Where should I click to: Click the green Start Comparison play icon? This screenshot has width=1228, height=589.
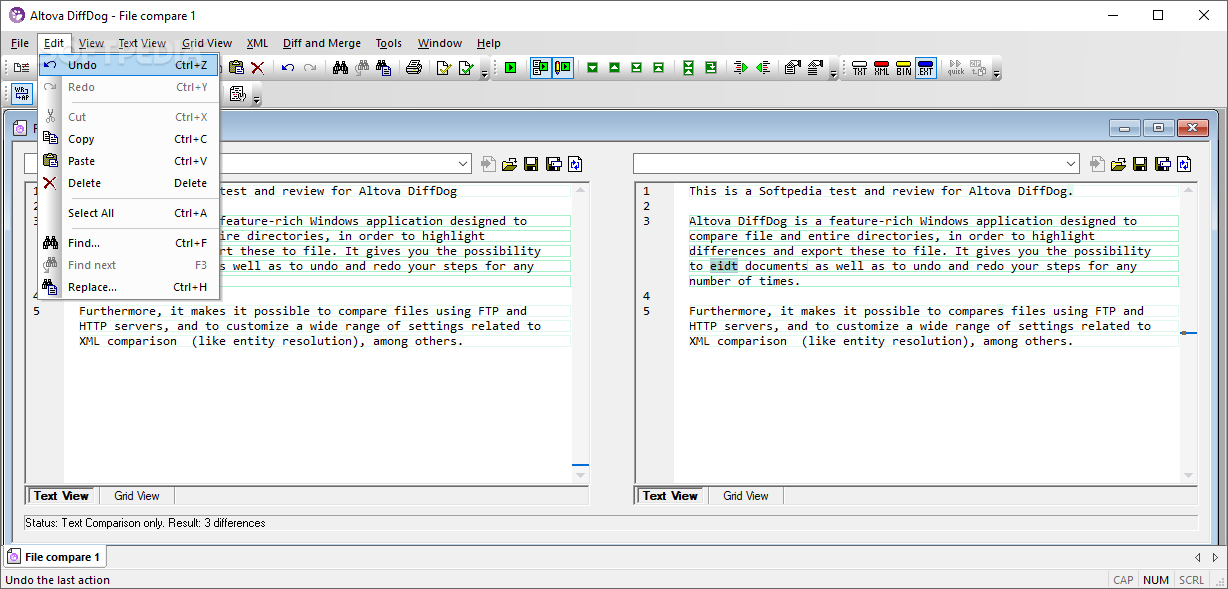pos(510,67)
